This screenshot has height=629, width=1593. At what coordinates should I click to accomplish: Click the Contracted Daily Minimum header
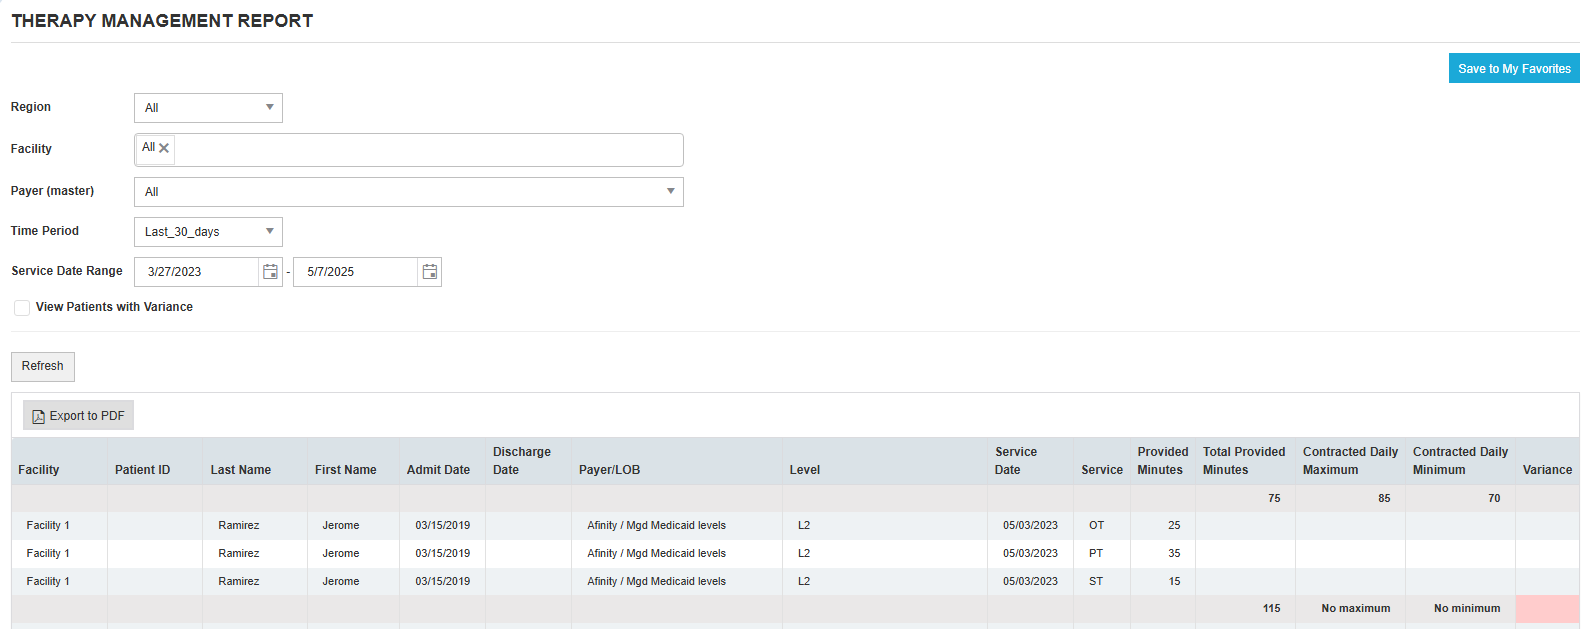(x=1460, y=461)
